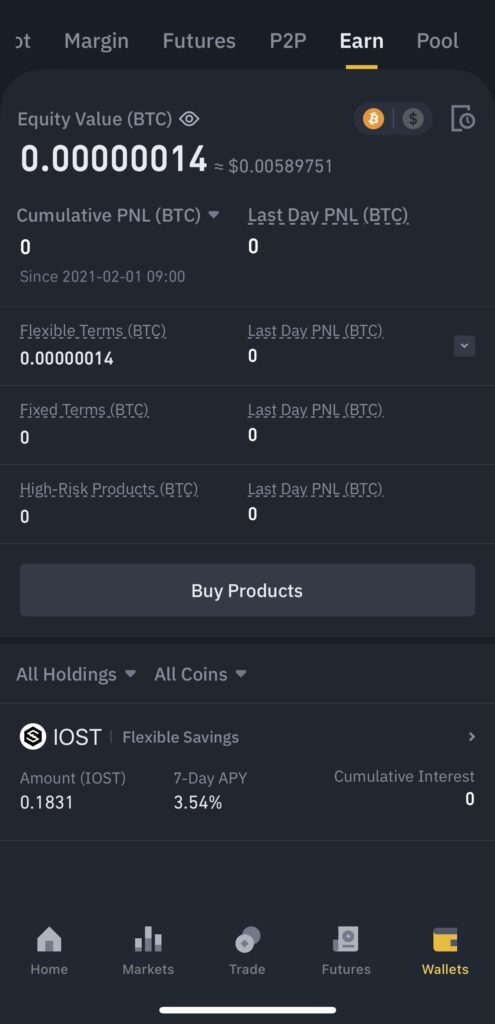495x1024 pixels.
Task: Toggle equity value visibility eye icon
Action: pyautogui.click(x=189, y=119)
